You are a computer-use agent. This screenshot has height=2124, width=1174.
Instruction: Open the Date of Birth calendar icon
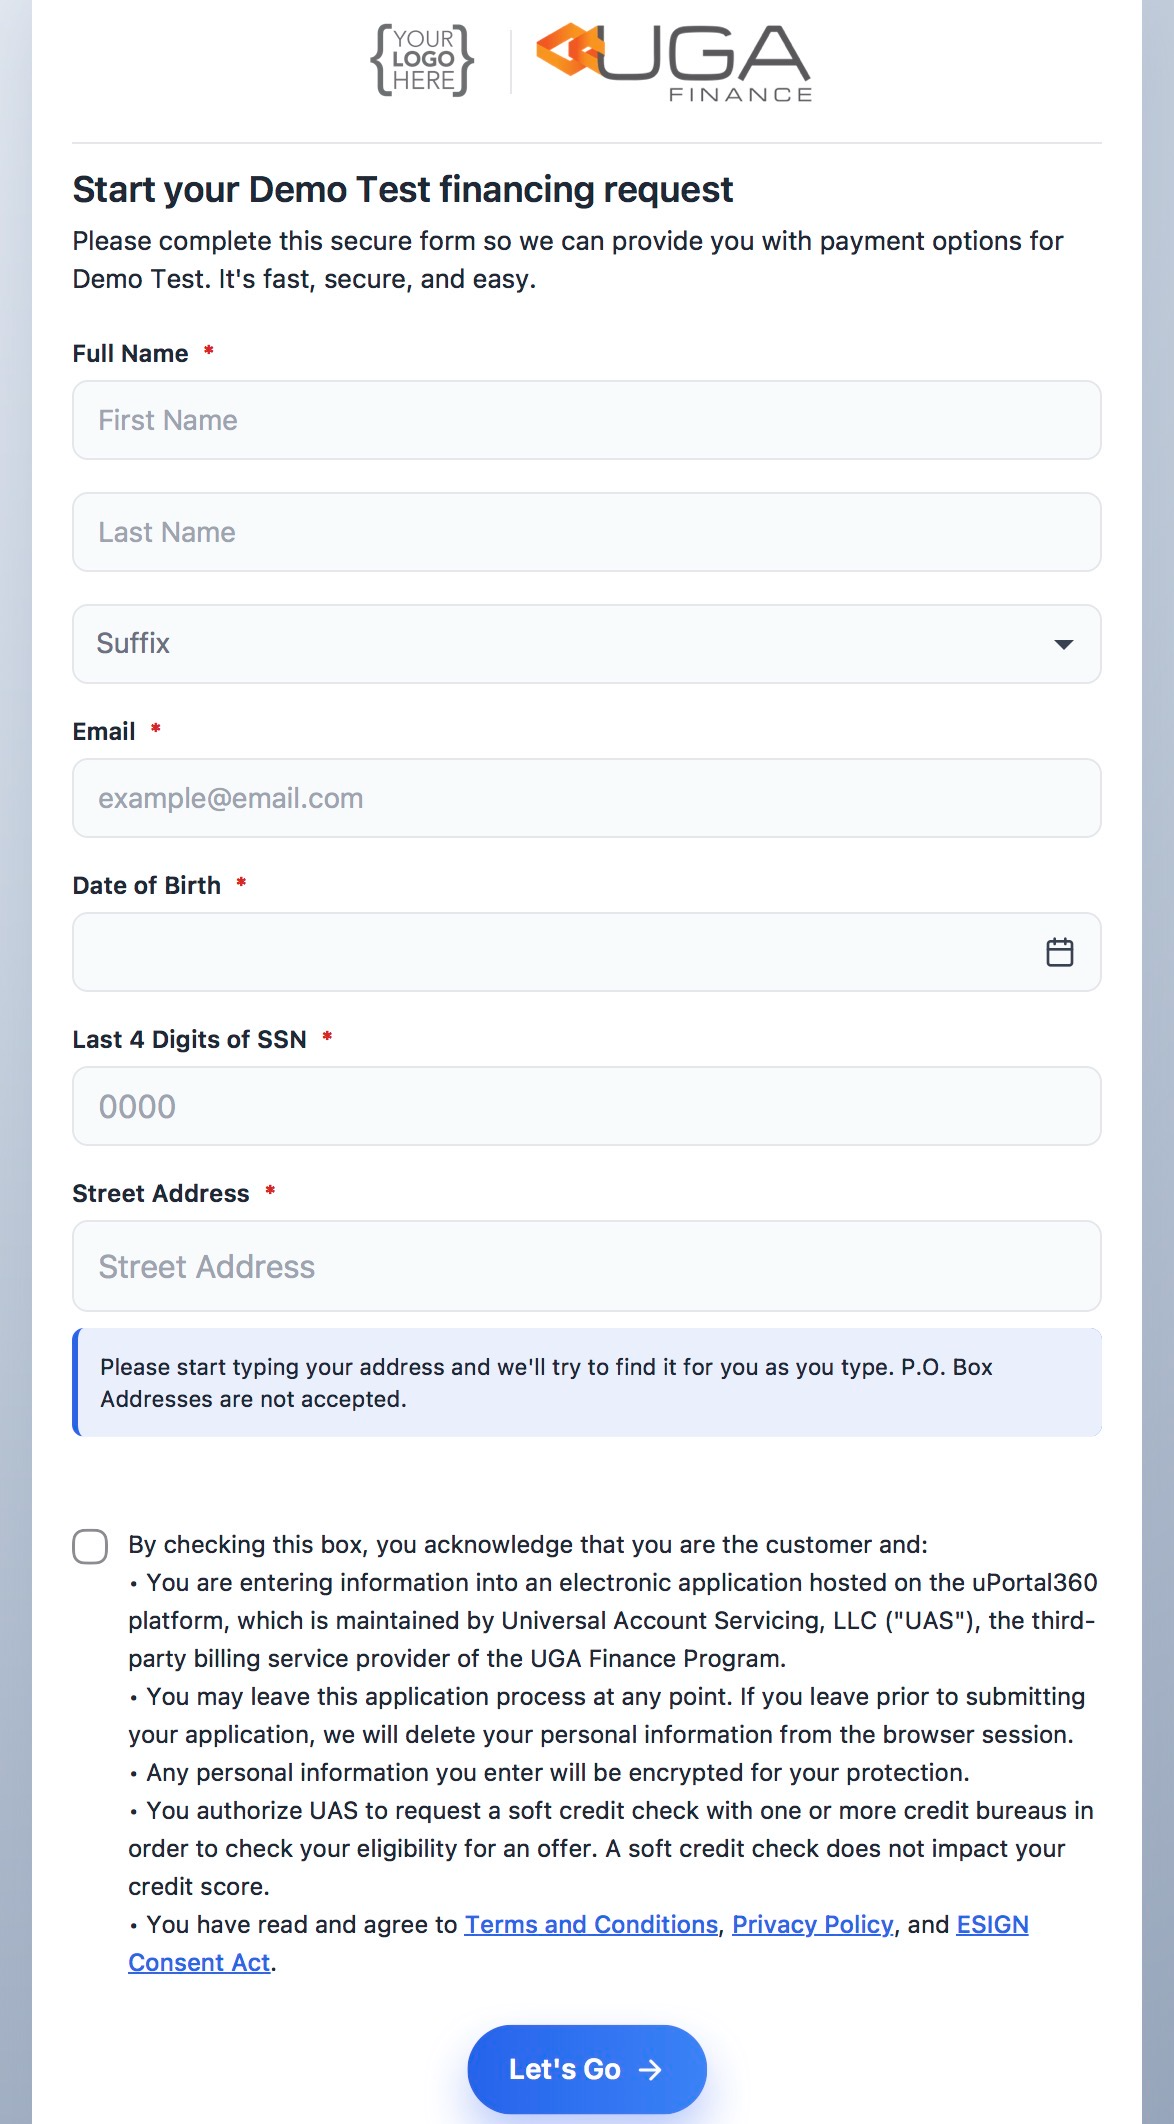(1060, 952)
